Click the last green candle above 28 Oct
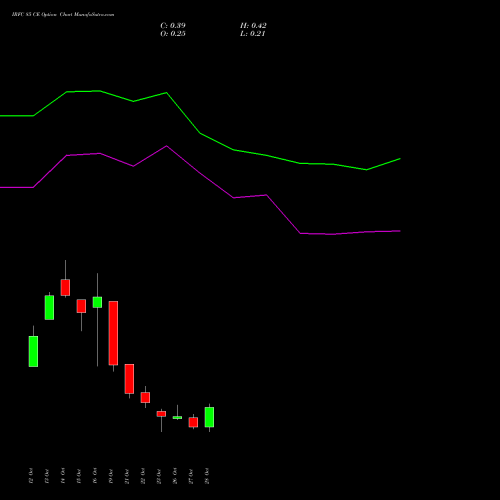 209,417
